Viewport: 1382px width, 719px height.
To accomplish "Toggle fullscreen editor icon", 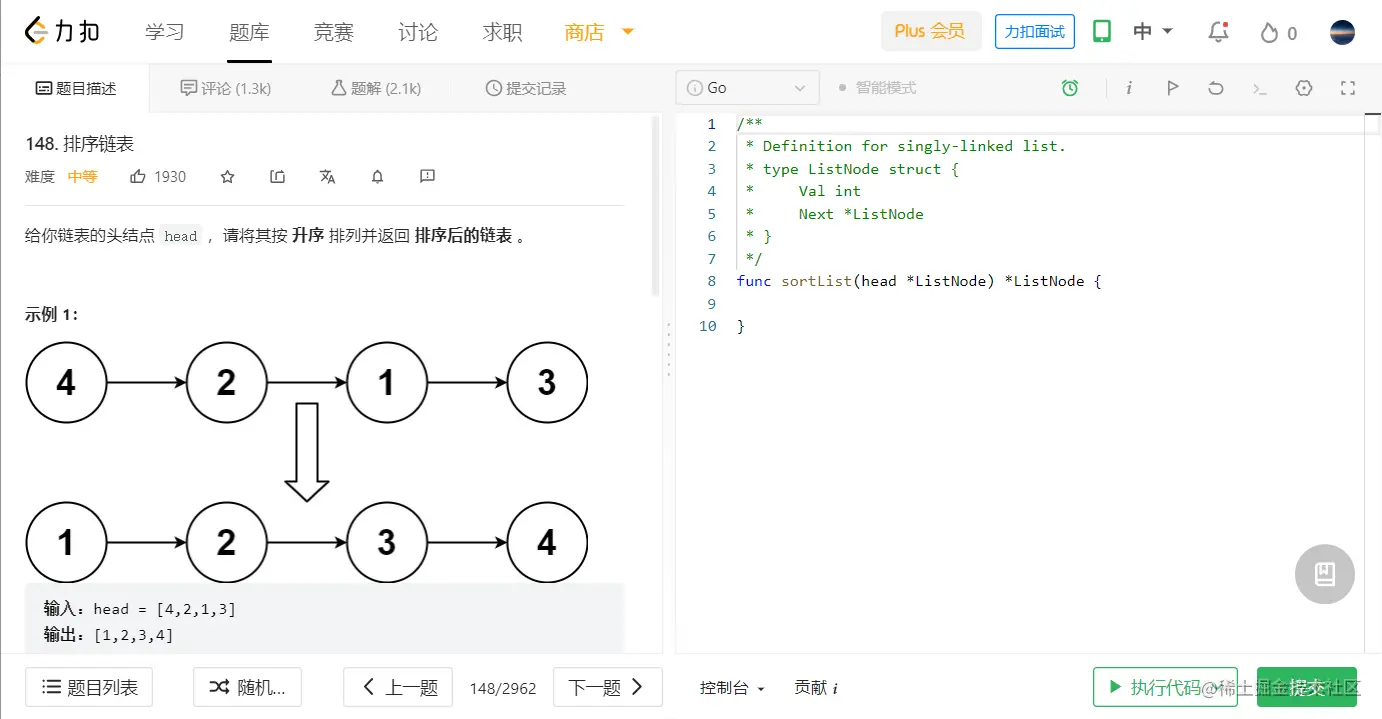I will click(1348, 88).
